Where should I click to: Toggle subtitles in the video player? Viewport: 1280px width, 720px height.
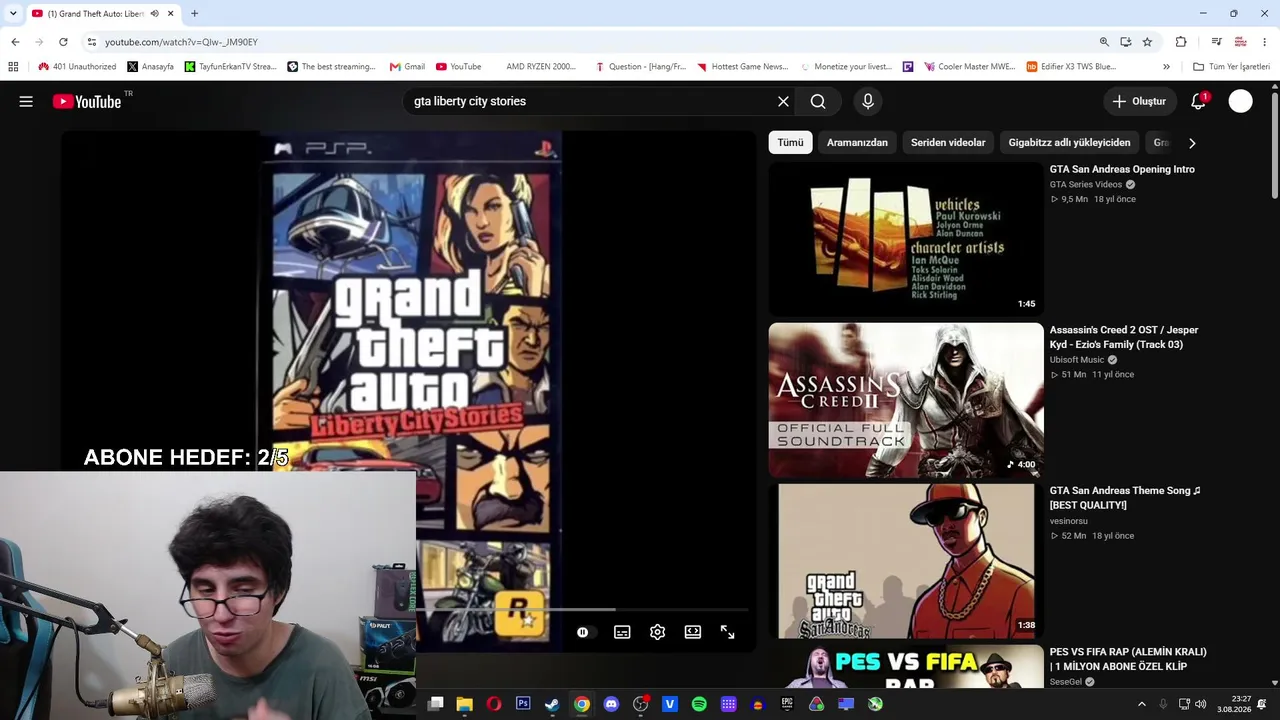(622, 632)
